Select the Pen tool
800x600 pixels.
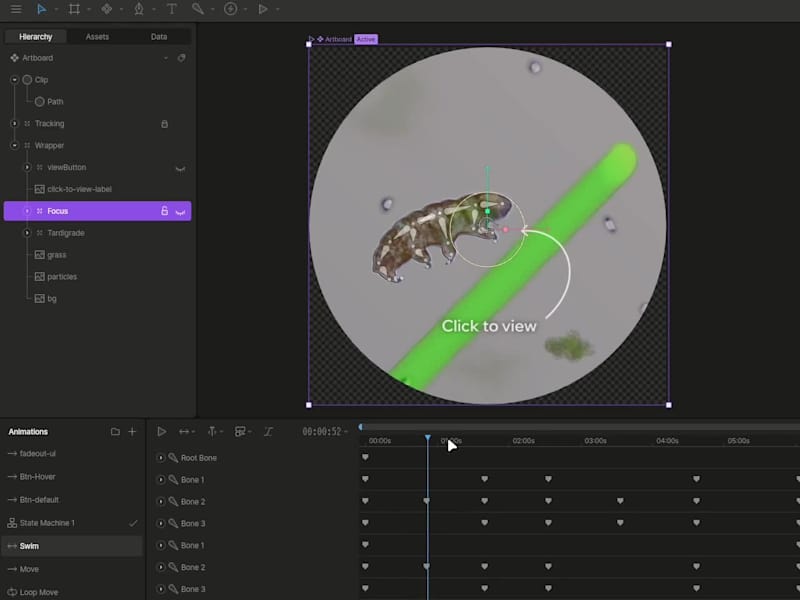click(x=139, y=9)
